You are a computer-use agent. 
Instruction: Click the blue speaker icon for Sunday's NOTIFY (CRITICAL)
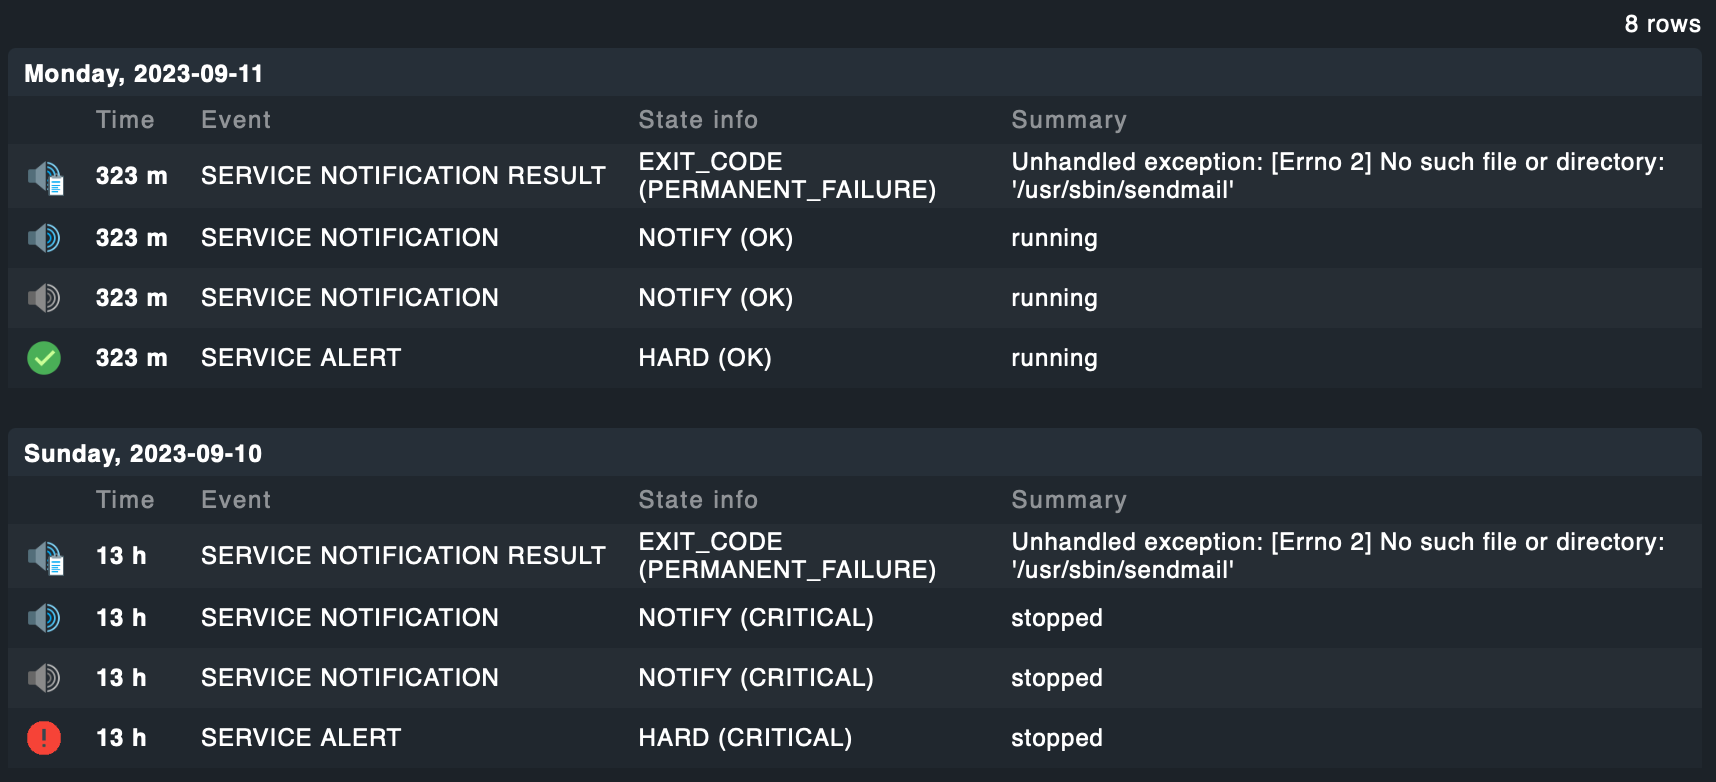click(44, 618)
